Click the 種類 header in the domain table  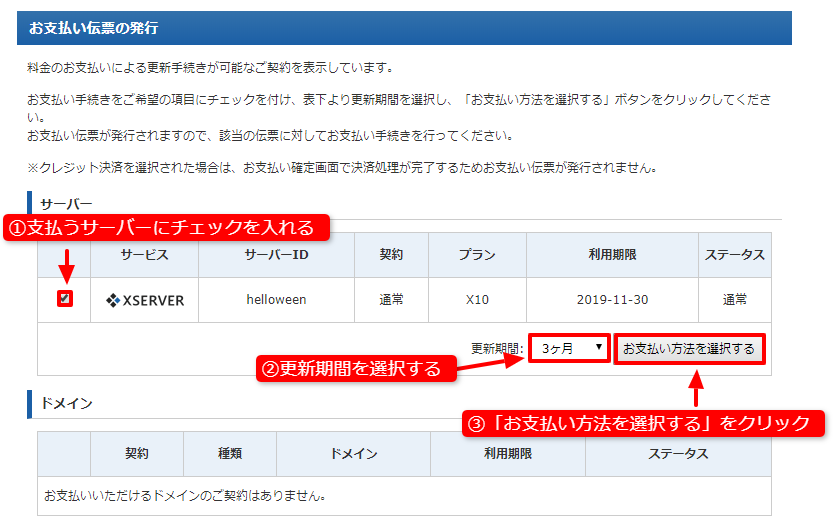(x=229, y=453)
